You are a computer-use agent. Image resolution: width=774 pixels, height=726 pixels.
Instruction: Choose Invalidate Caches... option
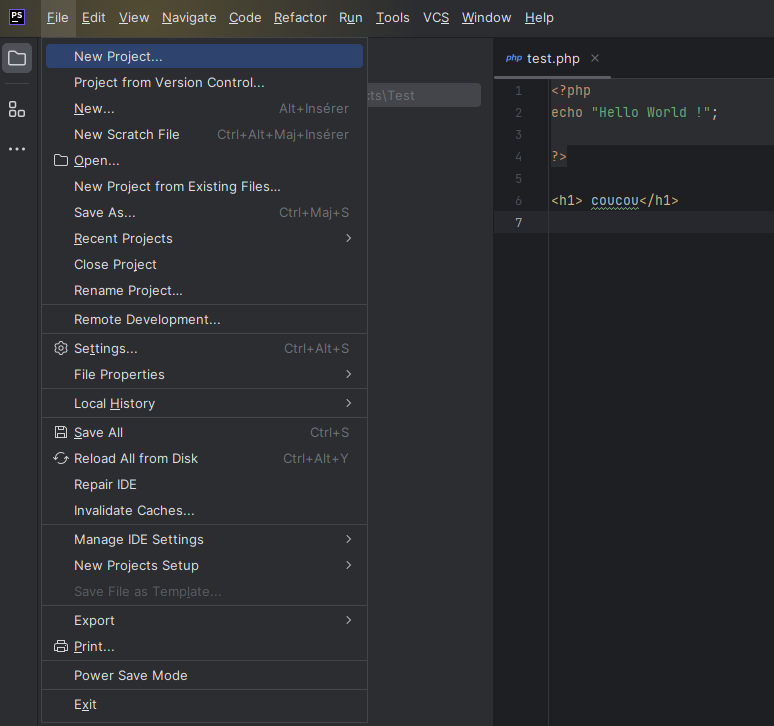click(x=134, y=510)
